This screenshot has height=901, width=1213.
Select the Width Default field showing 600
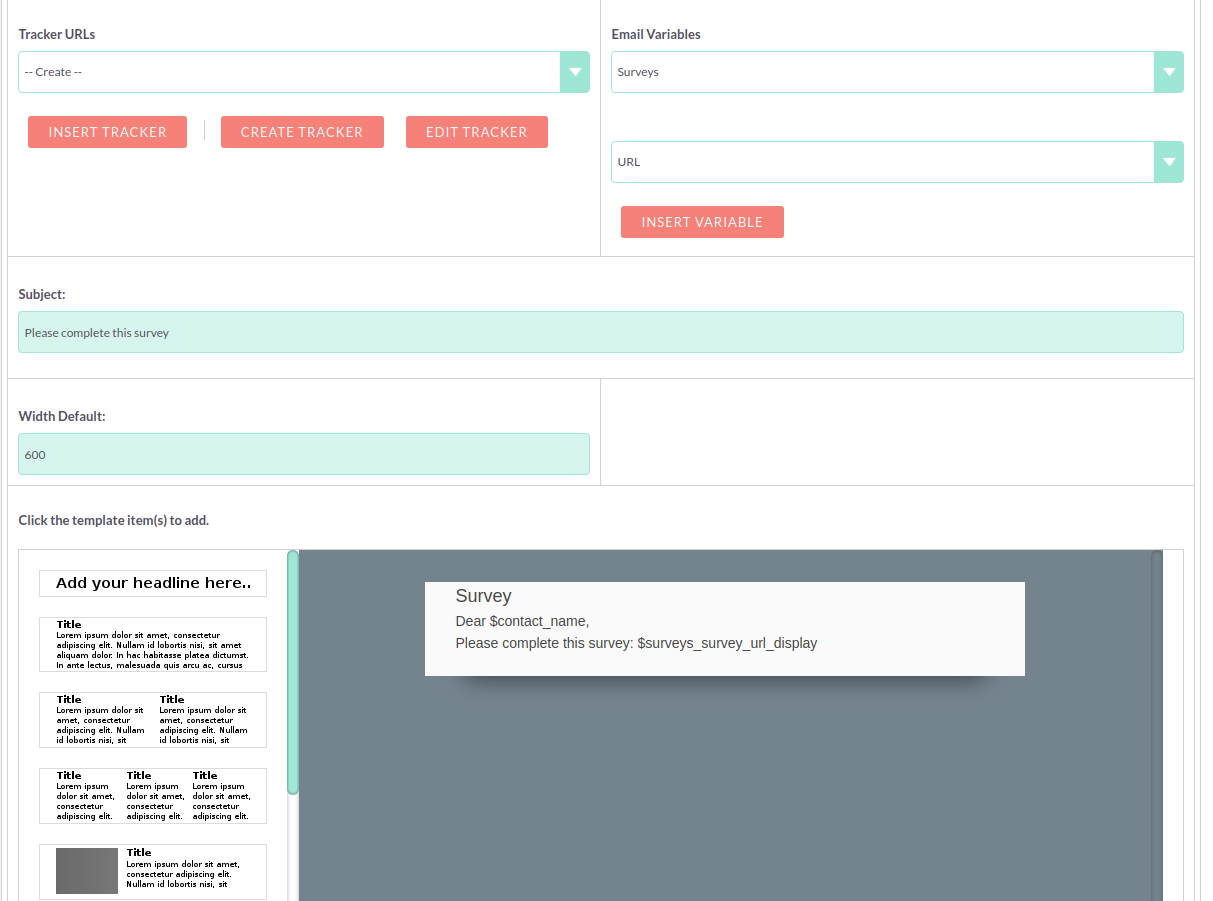click(x=304, y=454)
